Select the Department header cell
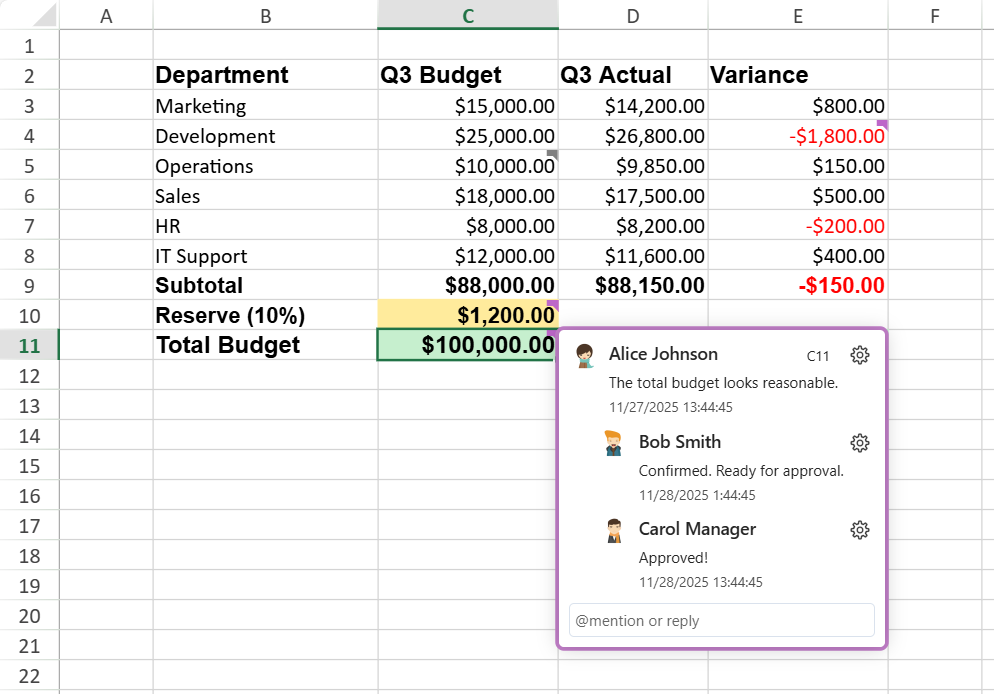This screenshot has height=694, width=994. click(265, 75)
